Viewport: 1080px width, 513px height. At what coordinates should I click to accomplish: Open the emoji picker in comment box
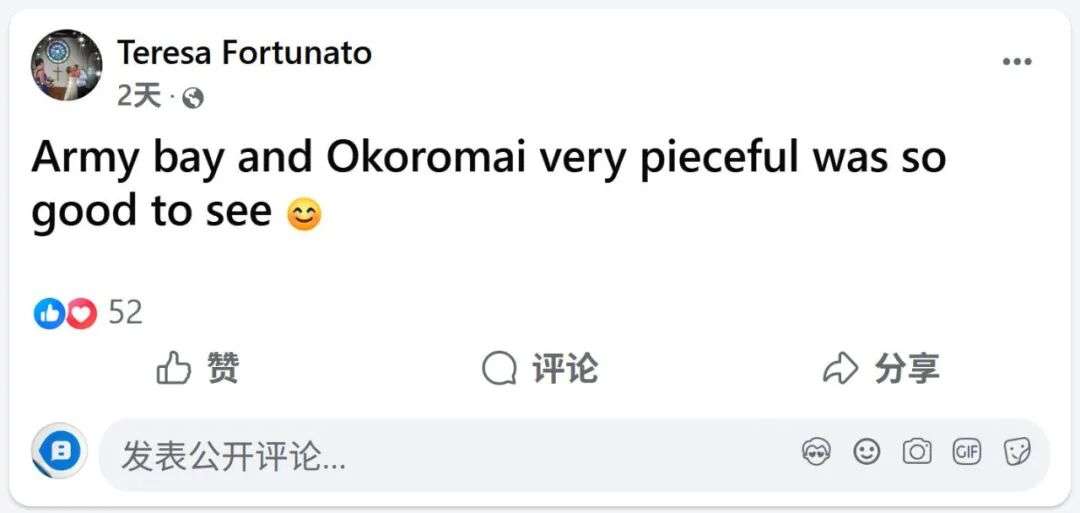[x=867, y=453]
